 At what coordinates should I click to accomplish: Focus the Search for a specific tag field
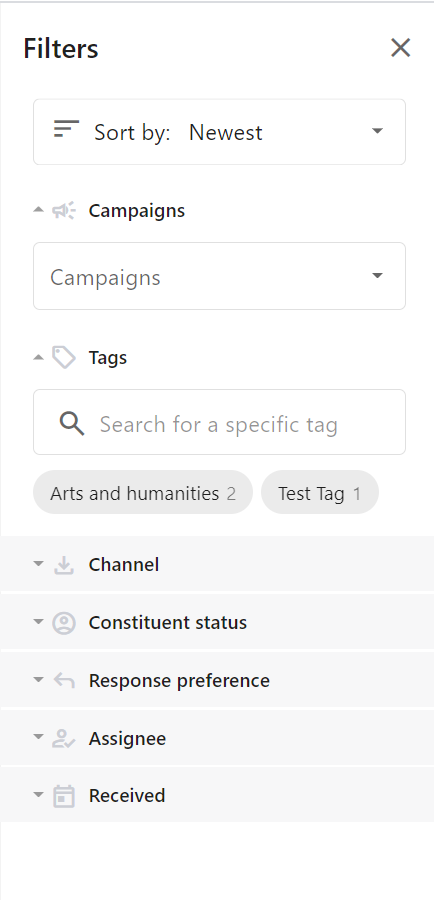click(x=219, y=422)
